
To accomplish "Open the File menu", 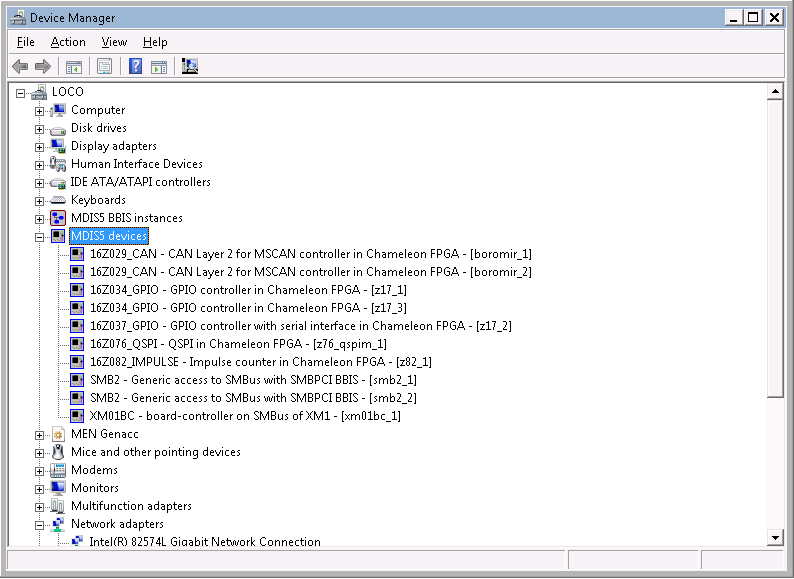I will (x=26, y=42).
